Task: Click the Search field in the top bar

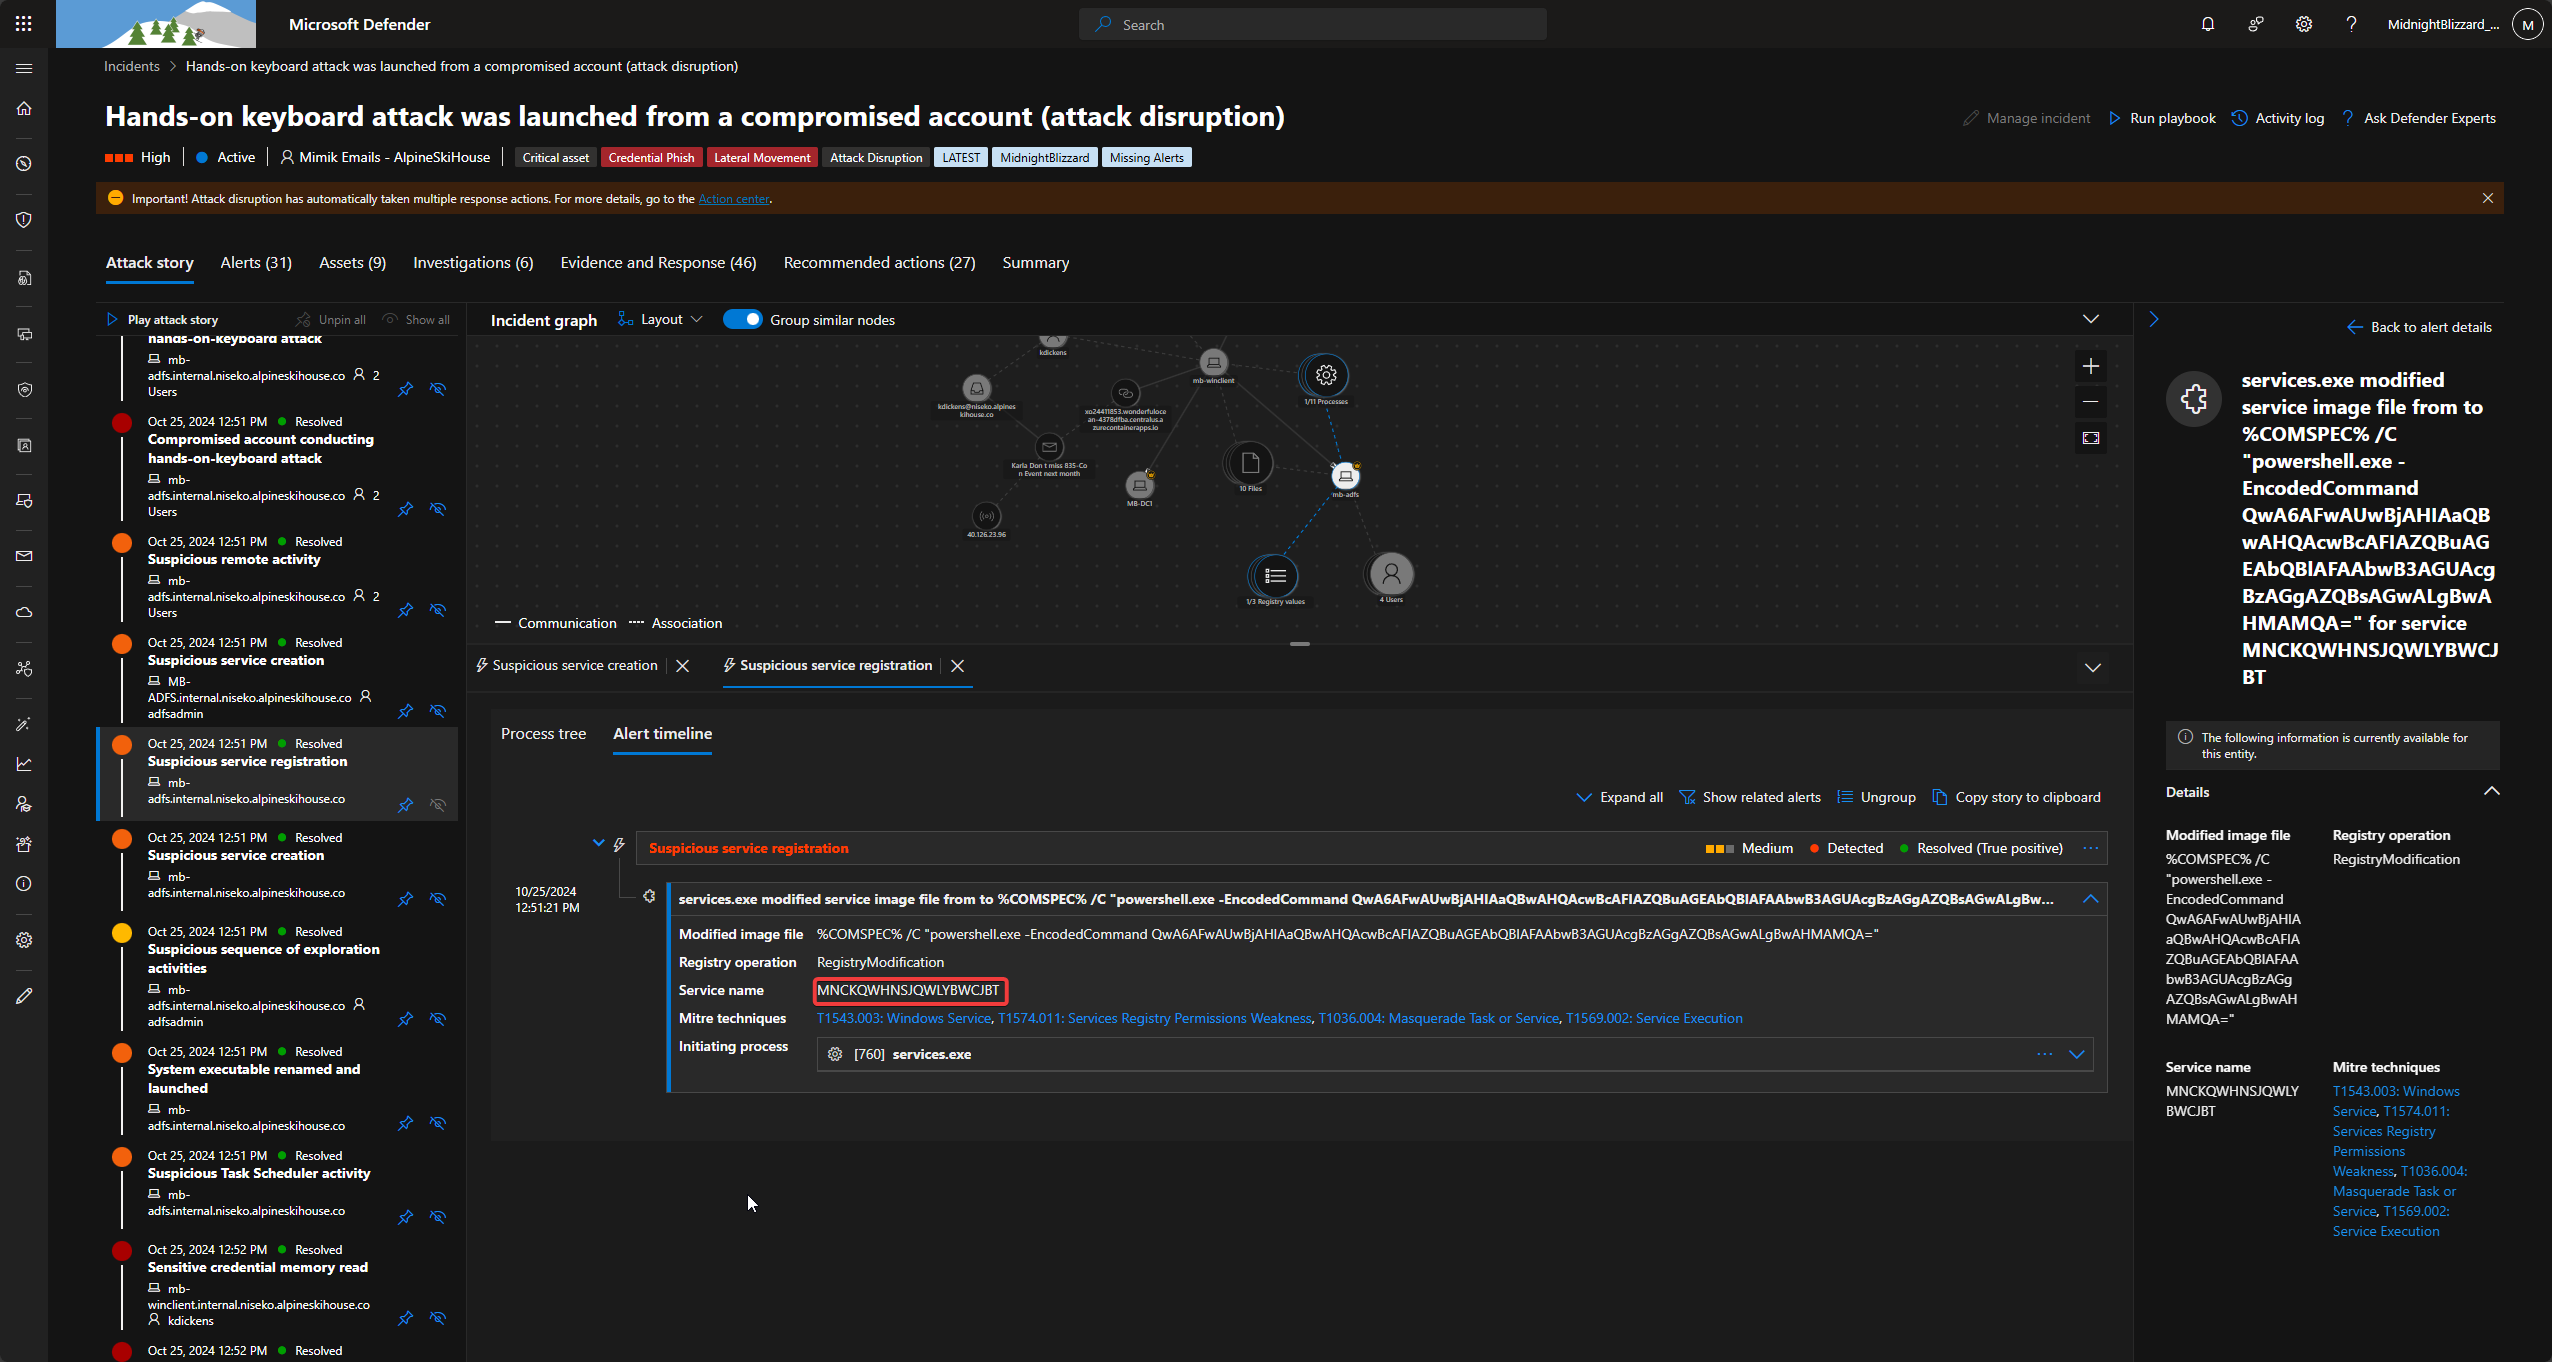Action: pyautogui.click(x=1311, y=23)
